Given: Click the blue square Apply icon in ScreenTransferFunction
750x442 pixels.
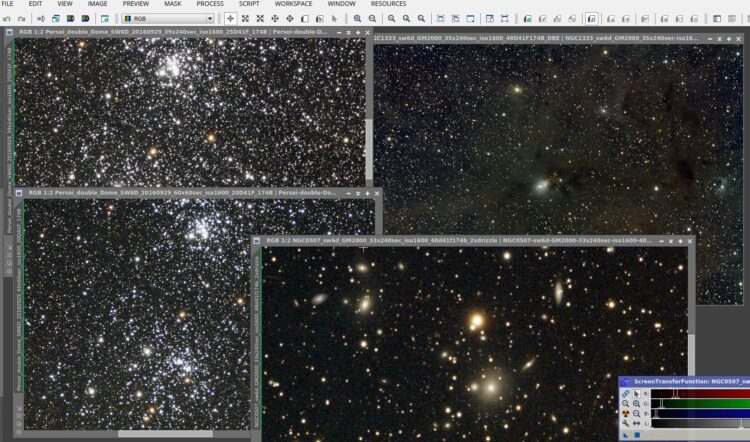Looking at the screenshot, I should point(637,435).
